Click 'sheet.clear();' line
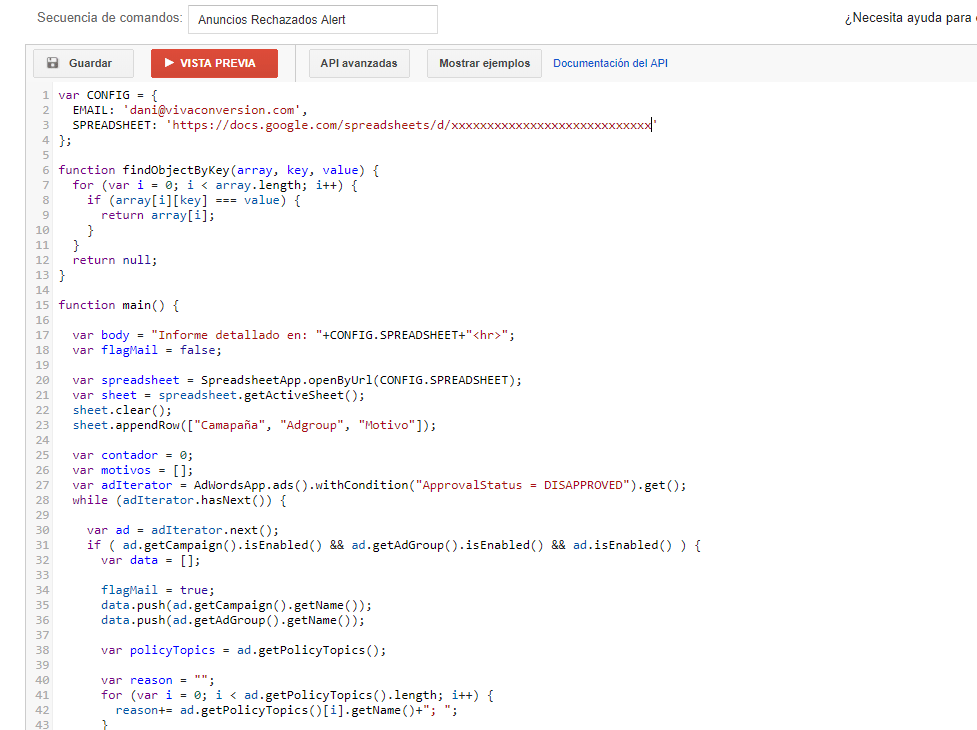The height and width of the screenshot is (730, 977). (x=122, y=410)
